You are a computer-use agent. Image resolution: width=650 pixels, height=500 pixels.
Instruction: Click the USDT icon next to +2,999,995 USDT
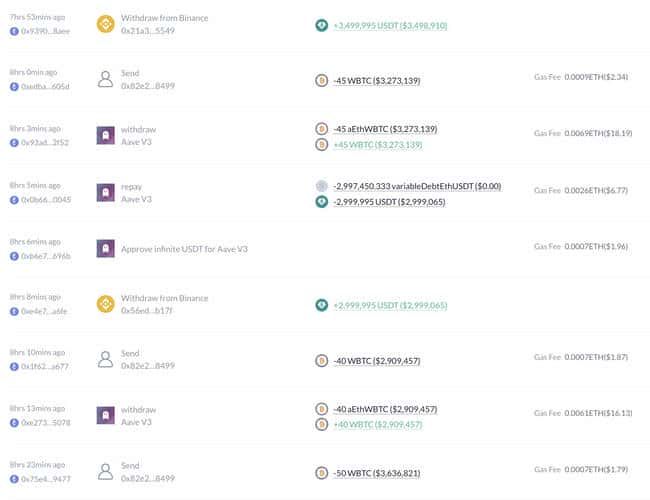(x=321, y=304)
